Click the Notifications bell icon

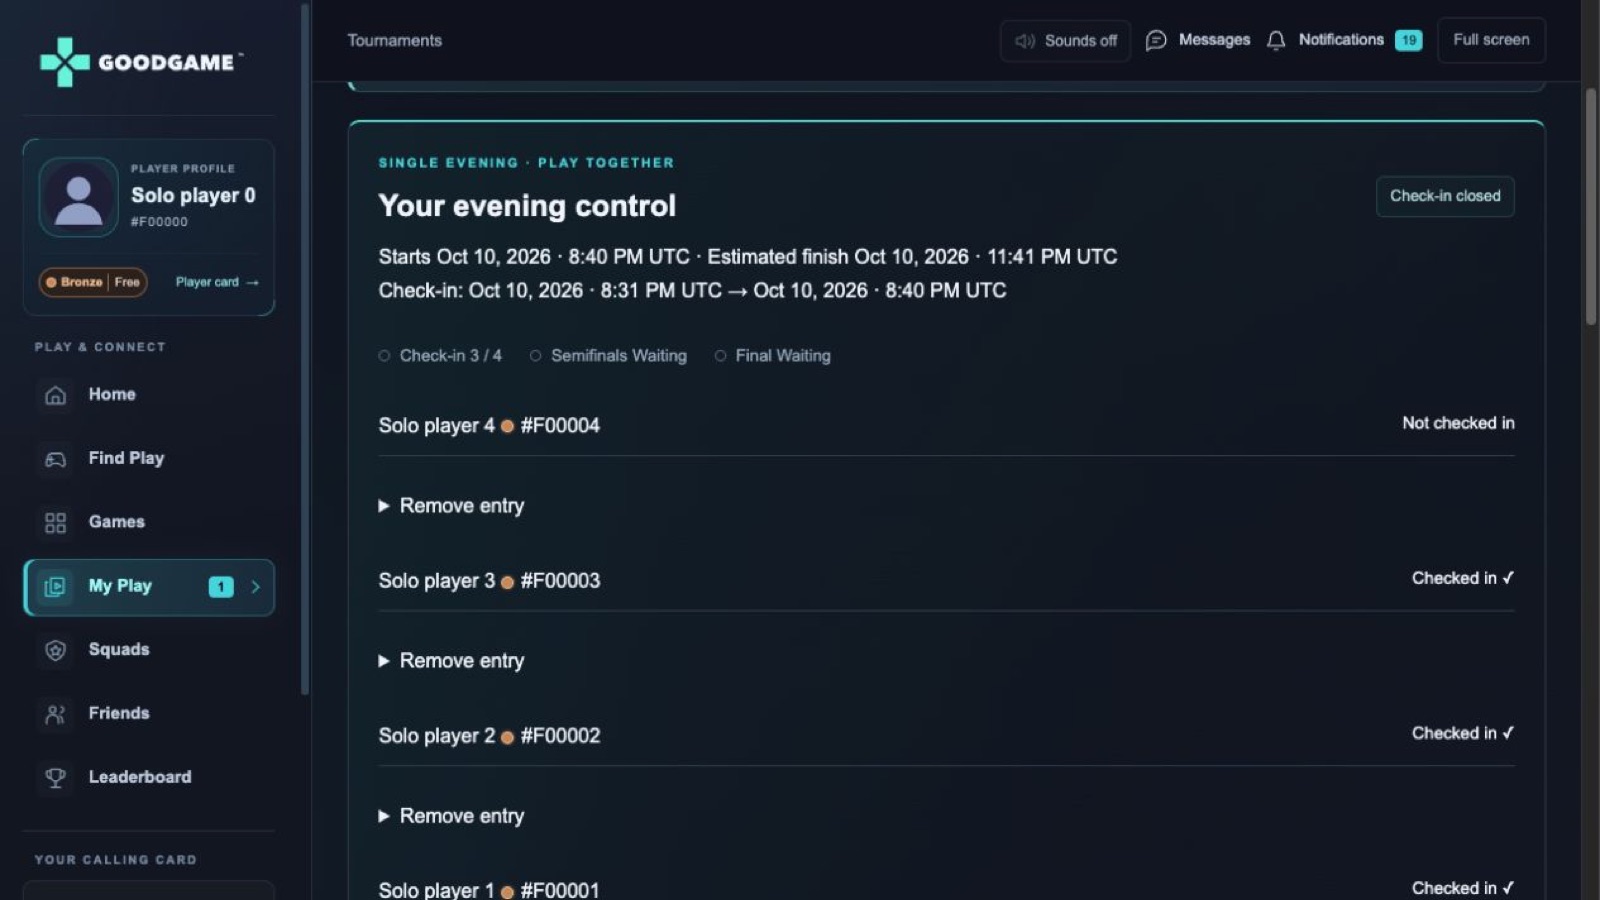click(x=1276, y=40)
